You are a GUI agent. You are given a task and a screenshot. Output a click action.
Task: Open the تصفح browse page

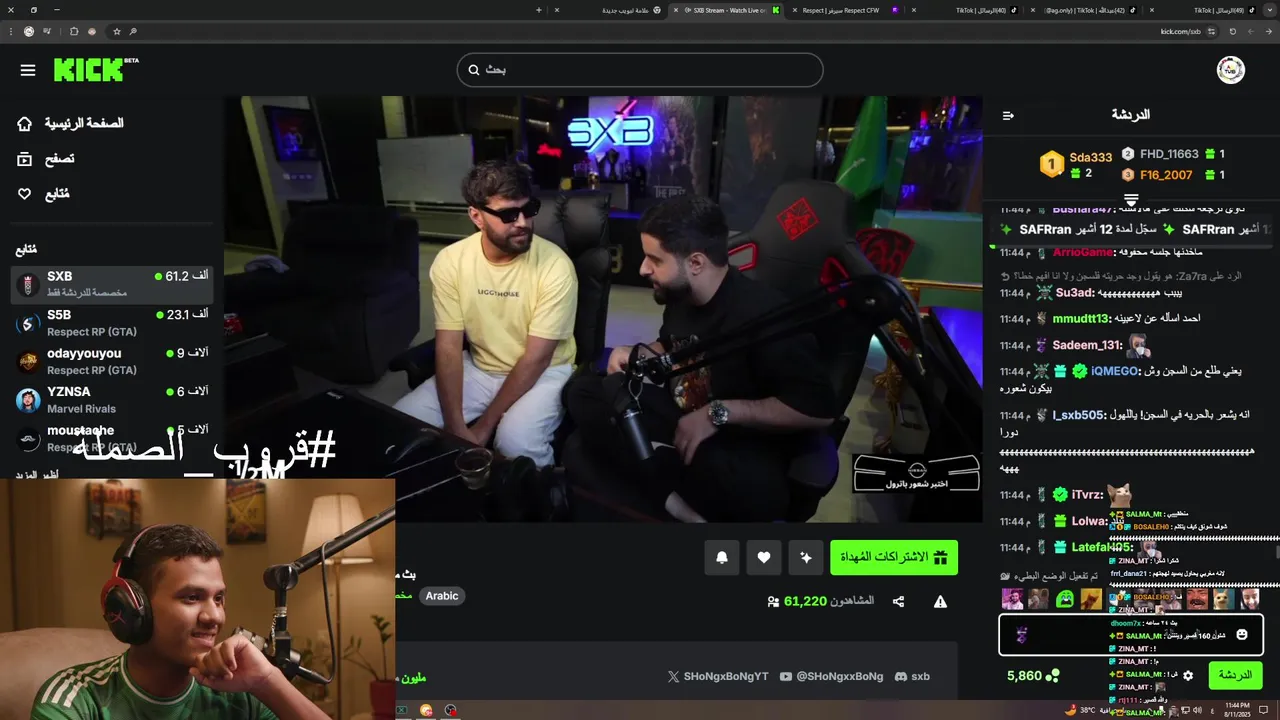pyautogui.click(x=59, y=158)
